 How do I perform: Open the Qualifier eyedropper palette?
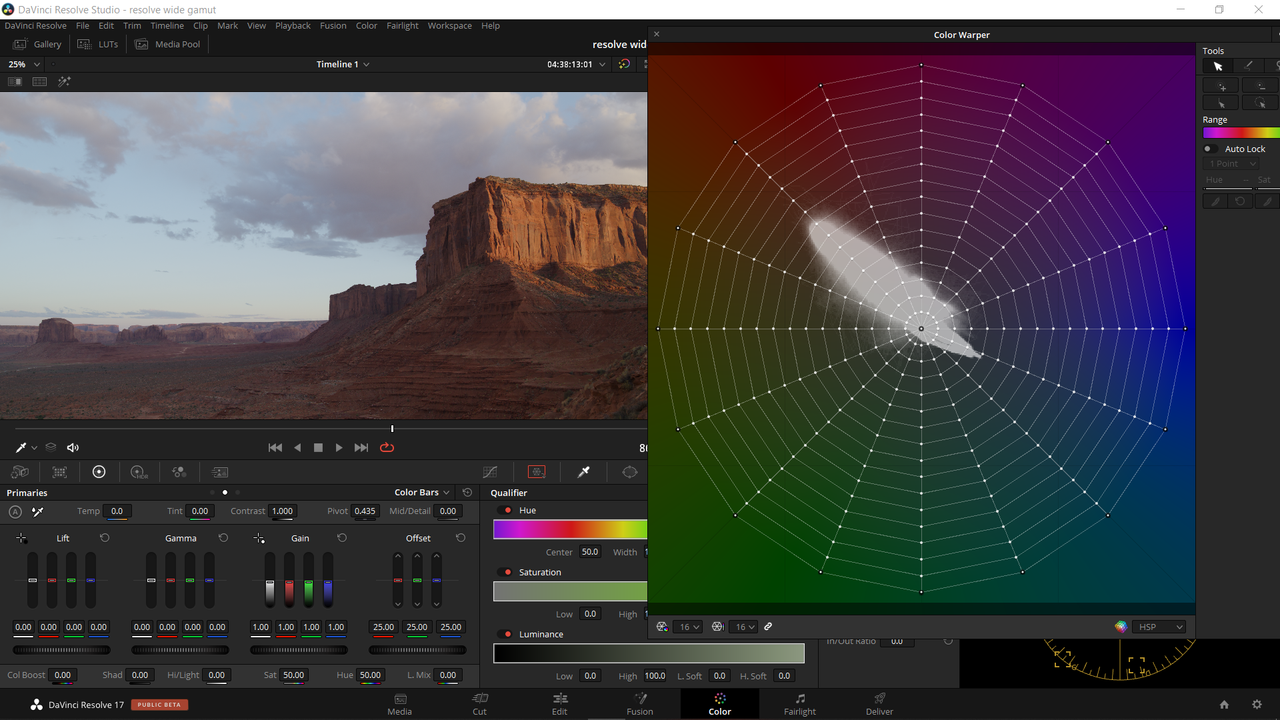pos(584,472)
